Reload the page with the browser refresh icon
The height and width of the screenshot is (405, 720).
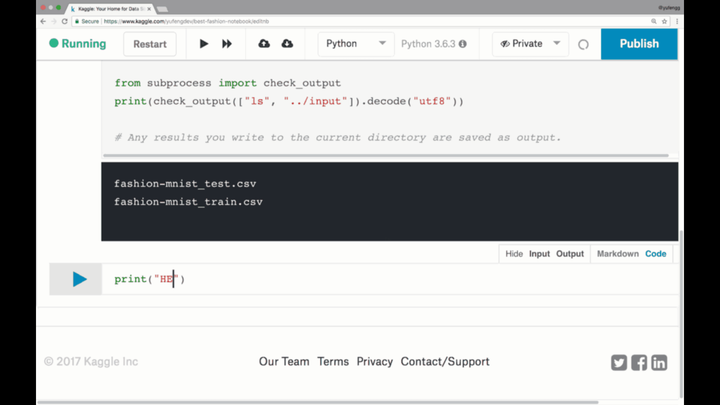click(65, 21)
